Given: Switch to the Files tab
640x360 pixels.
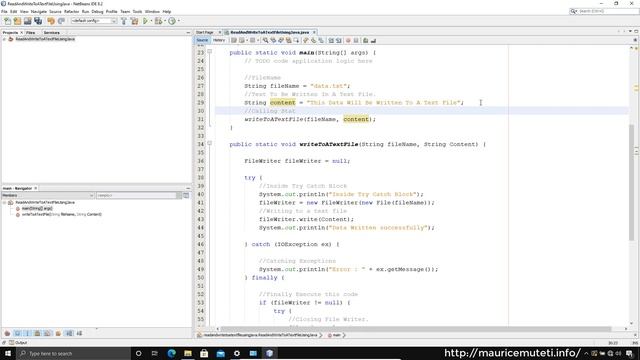Looking at the screenshot, I should coord(31,32).
